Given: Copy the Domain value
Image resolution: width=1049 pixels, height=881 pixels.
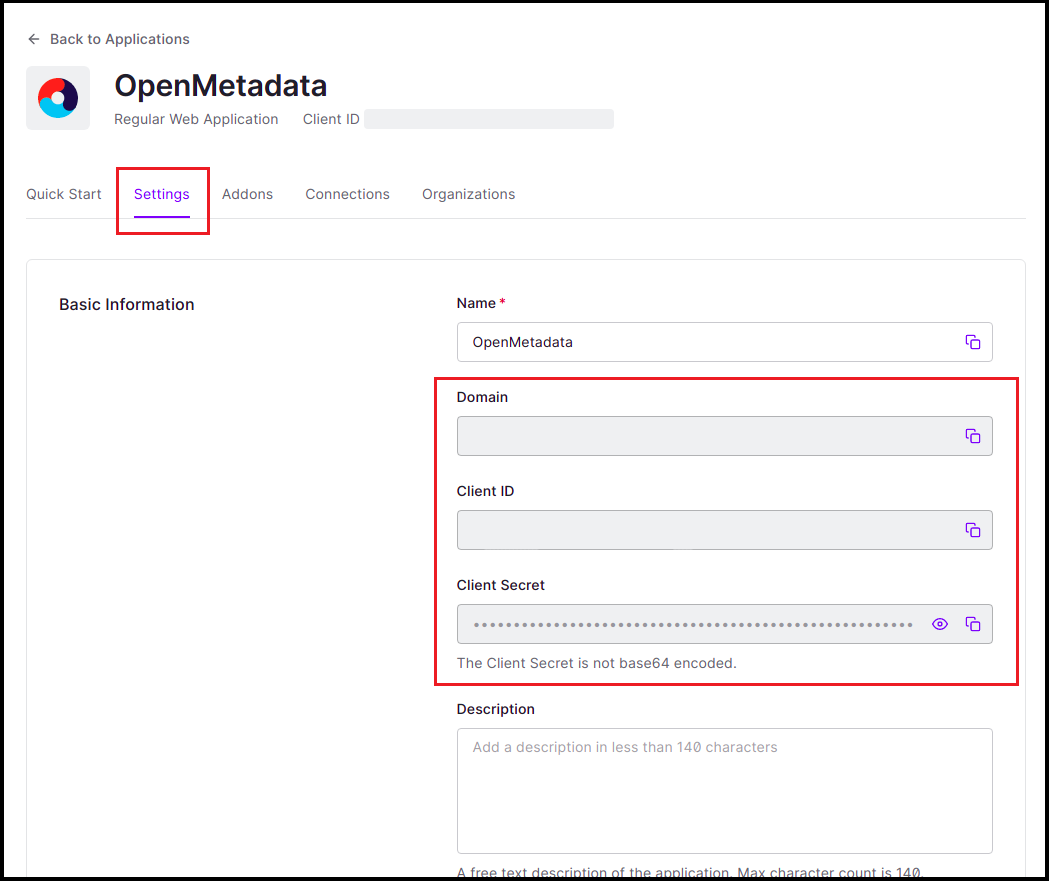Looking at the screenshot, I should coord(972,436).
